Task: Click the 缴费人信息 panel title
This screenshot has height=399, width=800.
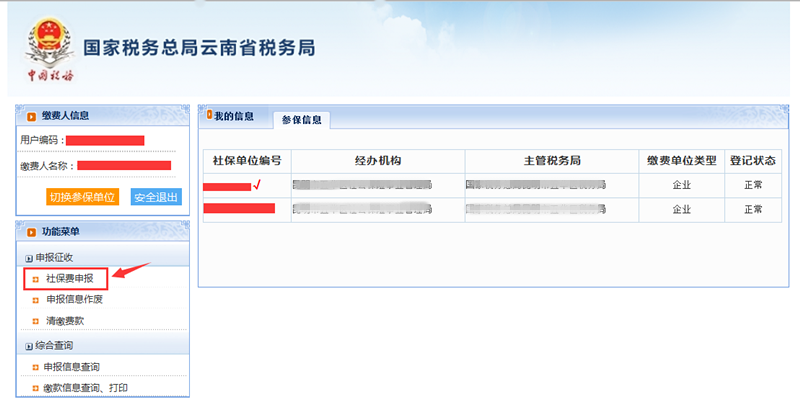Action: [x=65, y=116]
